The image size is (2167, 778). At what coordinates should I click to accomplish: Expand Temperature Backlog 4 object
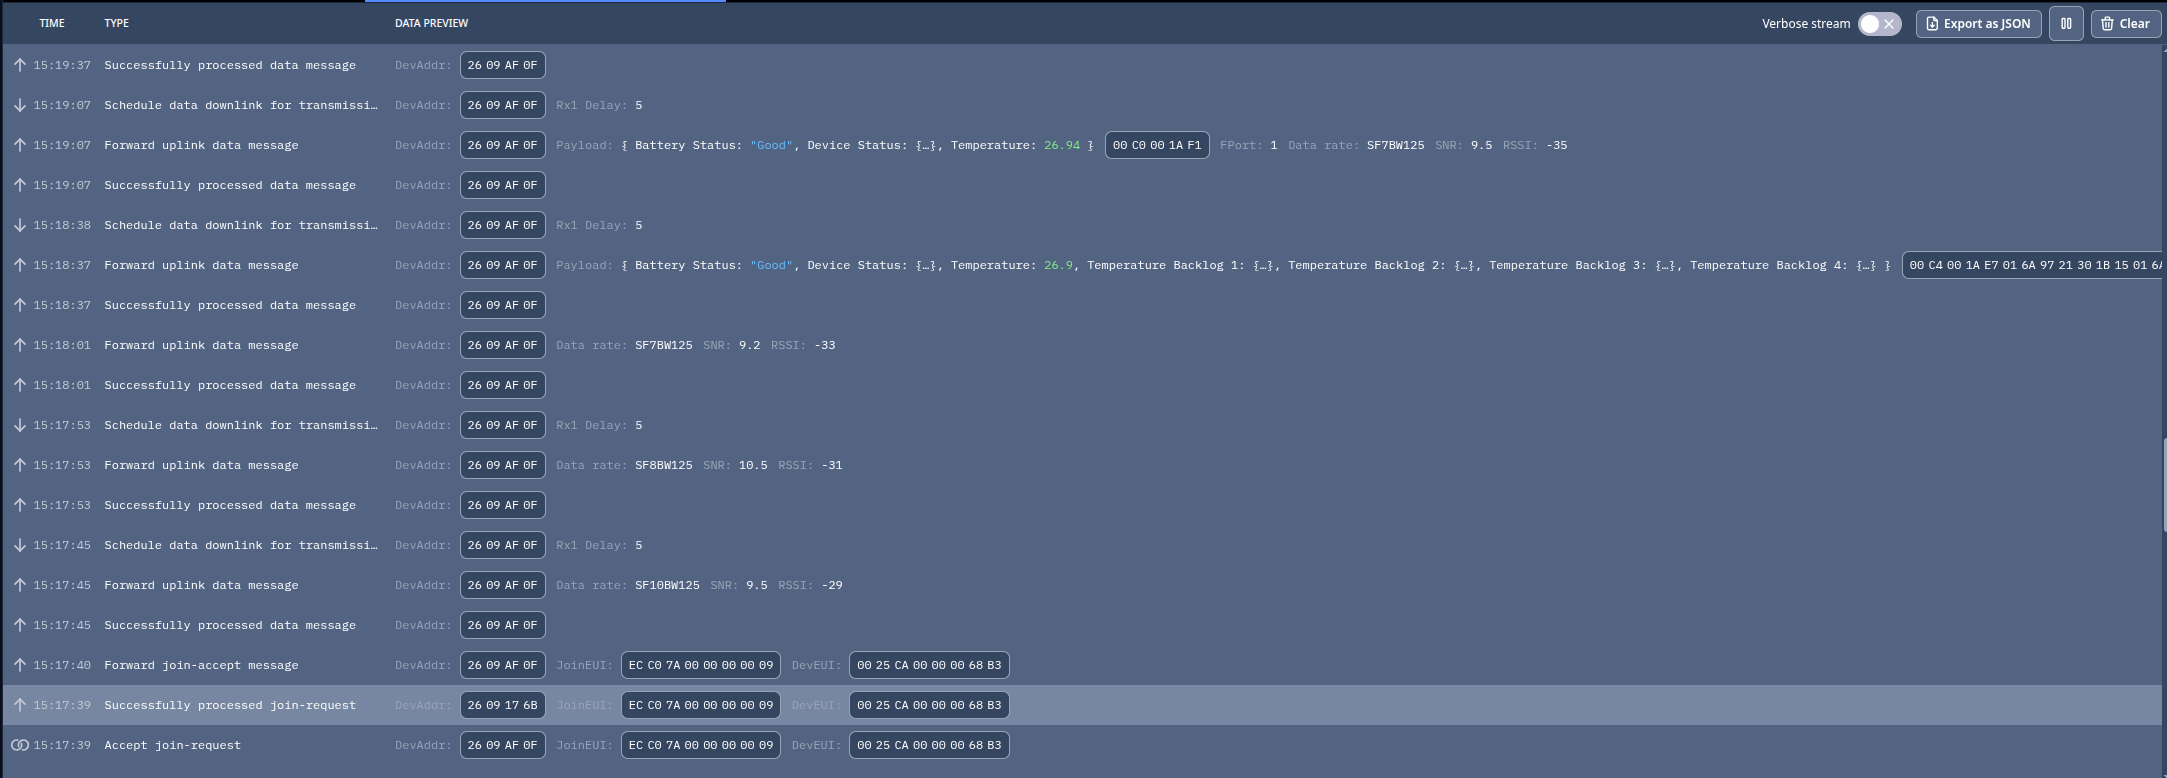[x=1866, y=265]
